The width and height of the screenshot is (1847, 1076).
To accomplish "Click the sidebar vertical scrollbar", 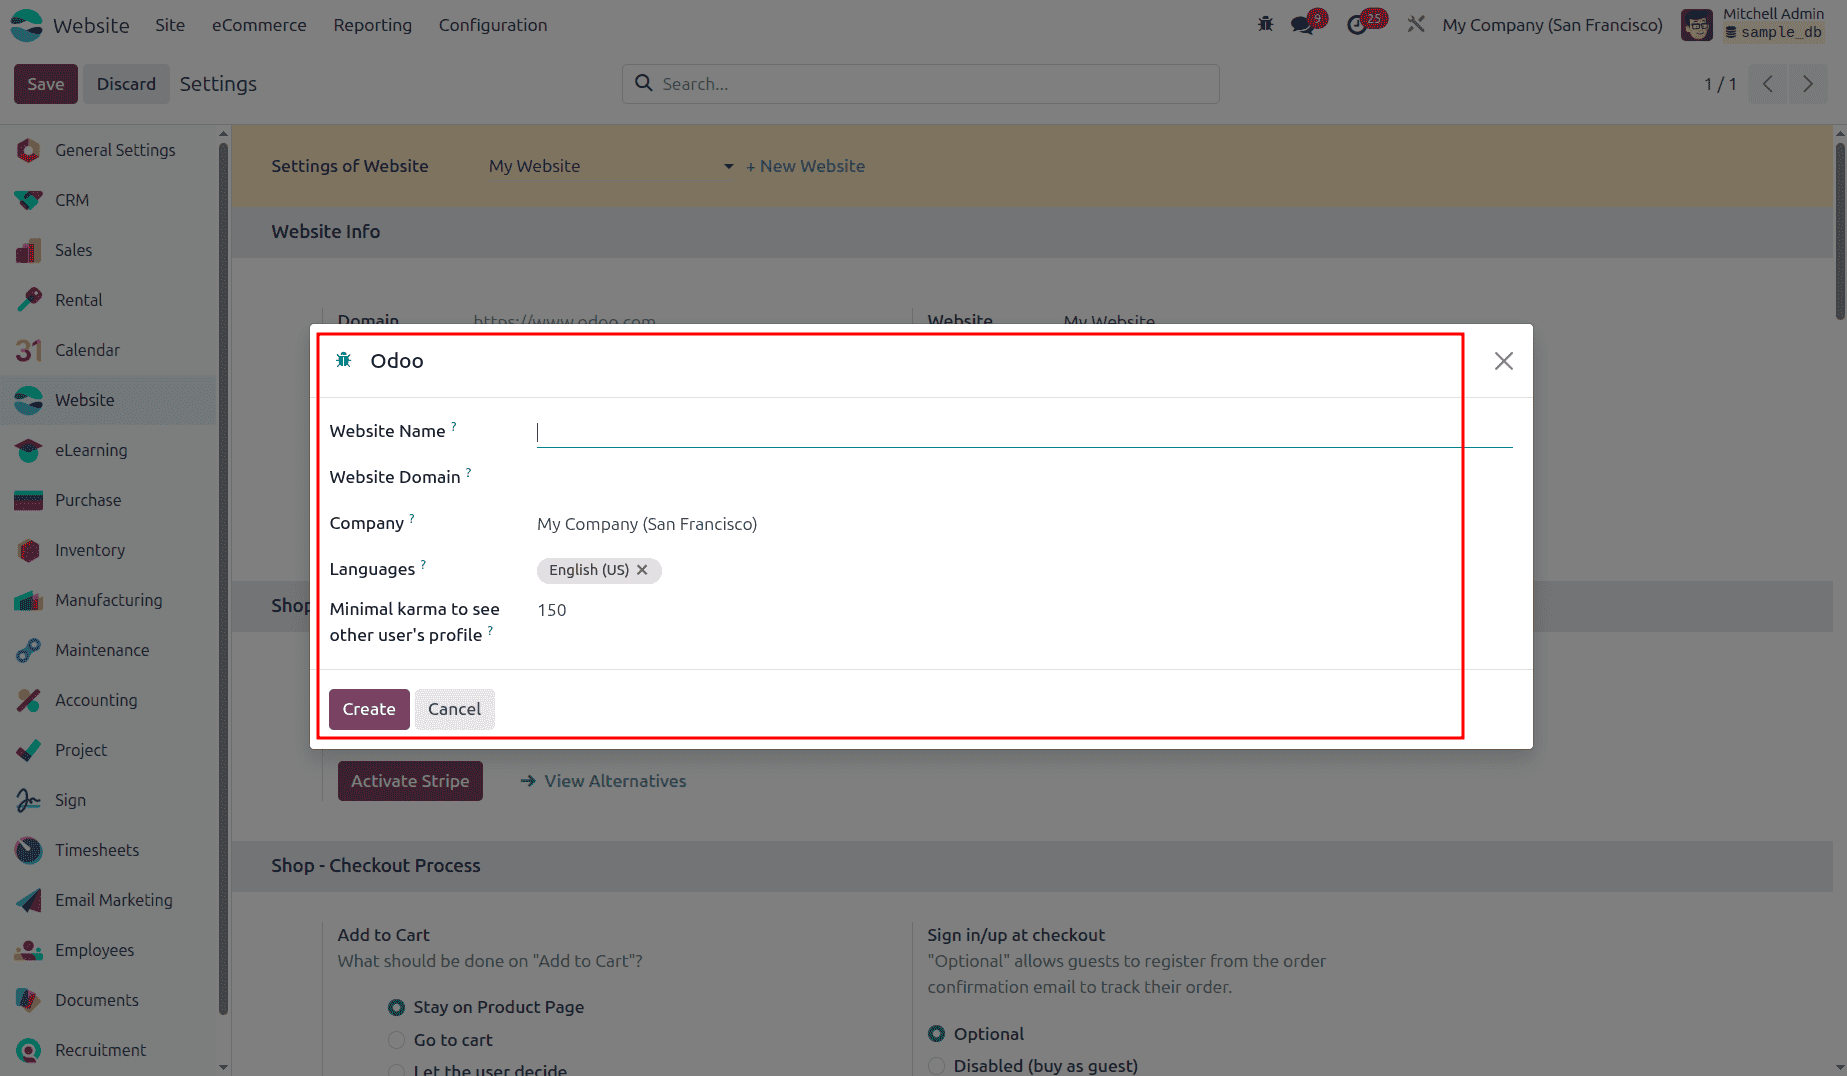I will (x=223, y=580).
